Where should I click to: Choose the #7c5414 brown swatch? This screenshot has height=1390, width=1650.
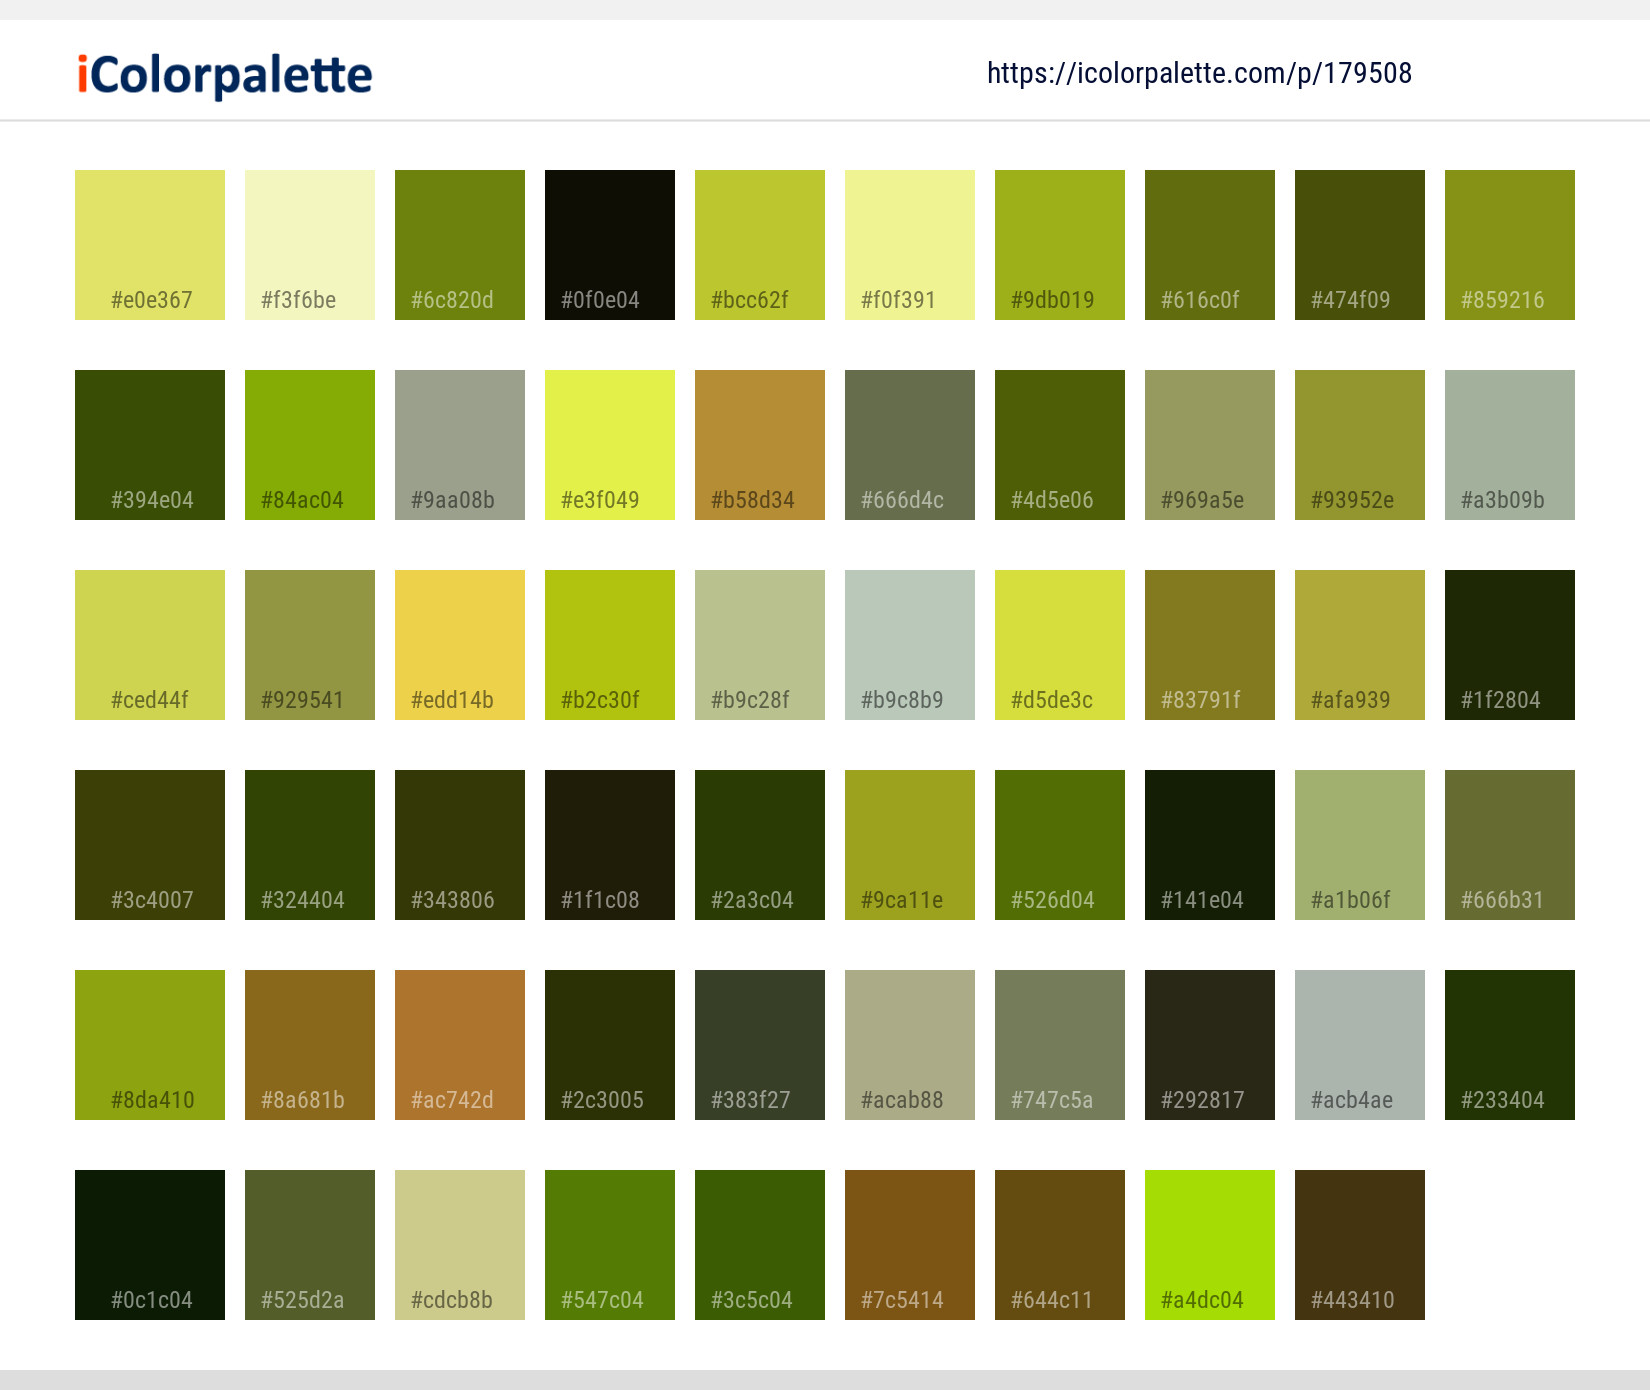click(910, 1245)
